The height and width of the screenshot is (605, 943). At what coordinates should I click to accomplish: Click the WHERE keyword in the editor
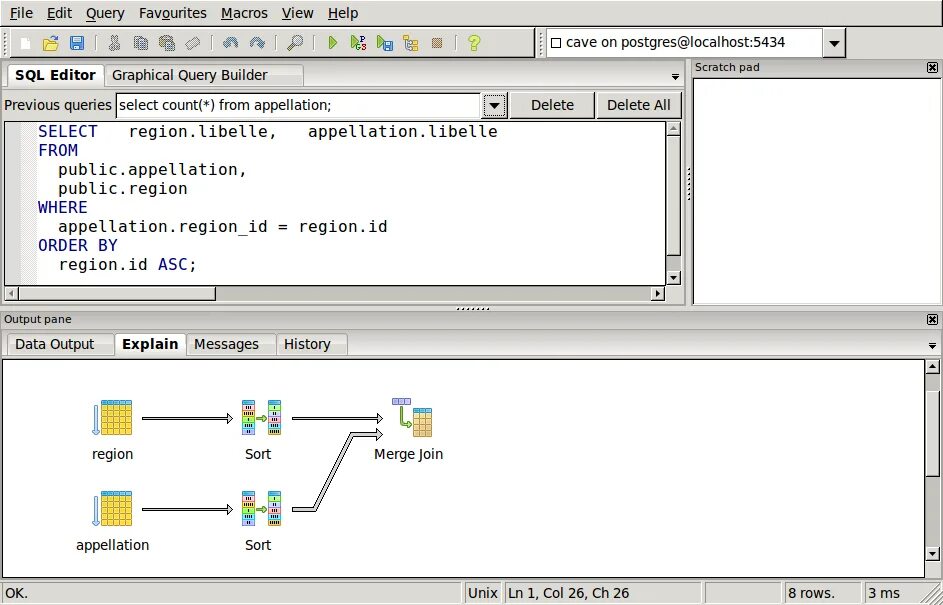pyautogui.click(x=63, y=207)
